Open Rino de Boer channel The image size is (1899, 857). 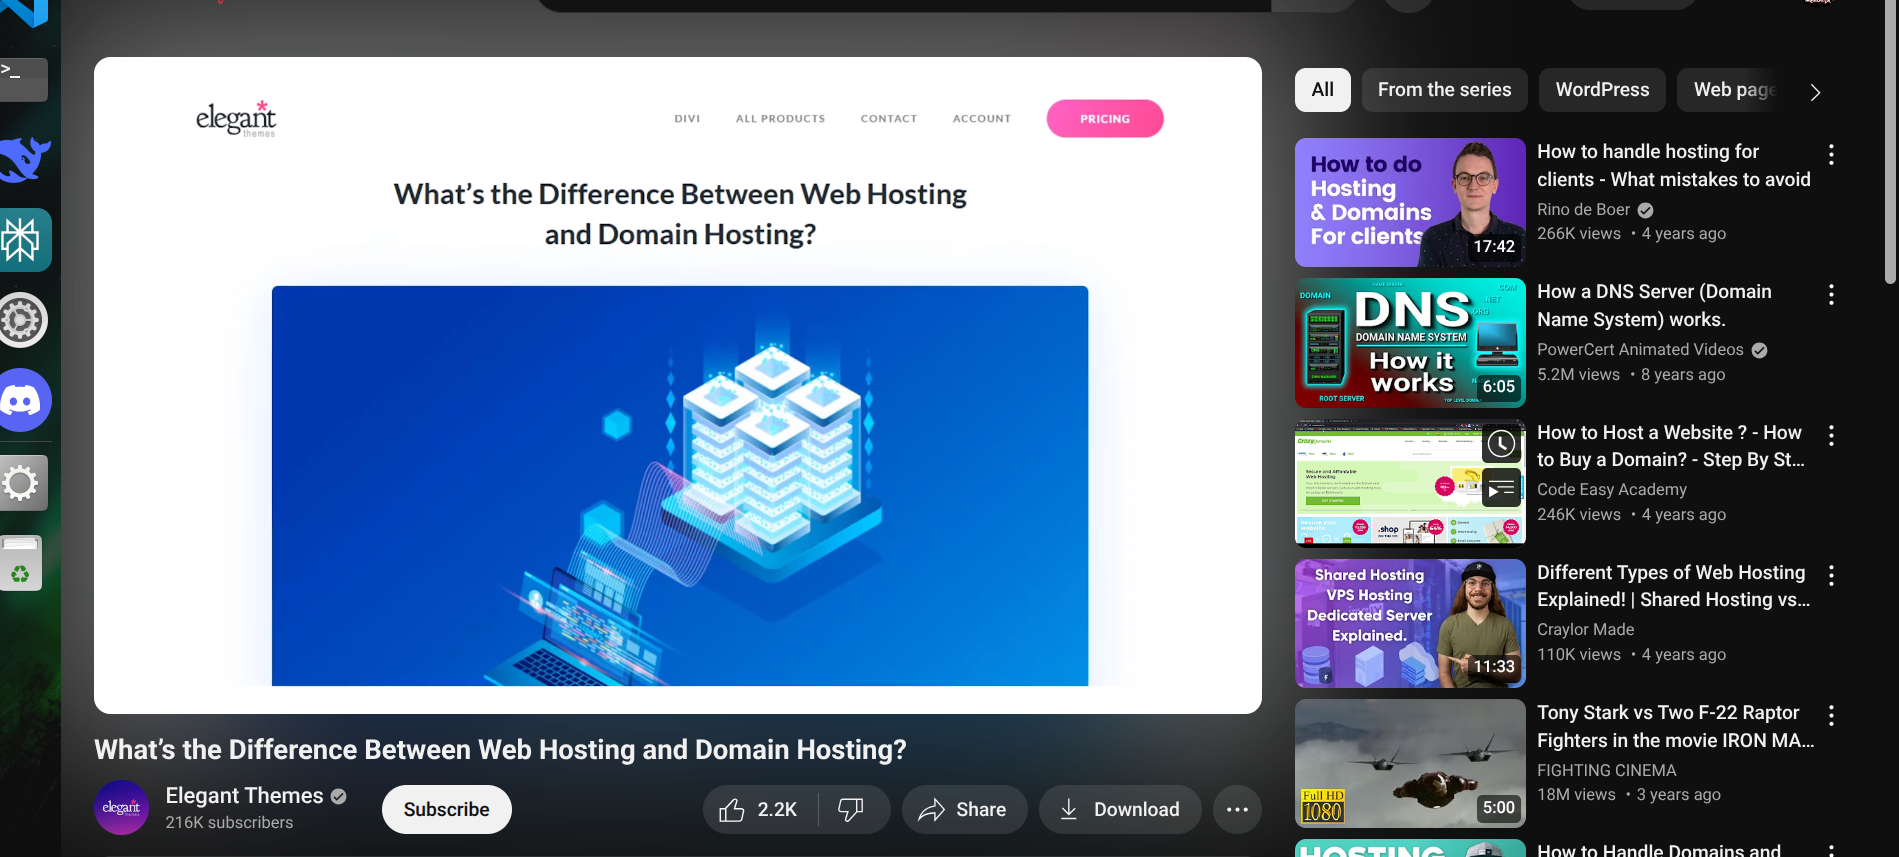1584,210
